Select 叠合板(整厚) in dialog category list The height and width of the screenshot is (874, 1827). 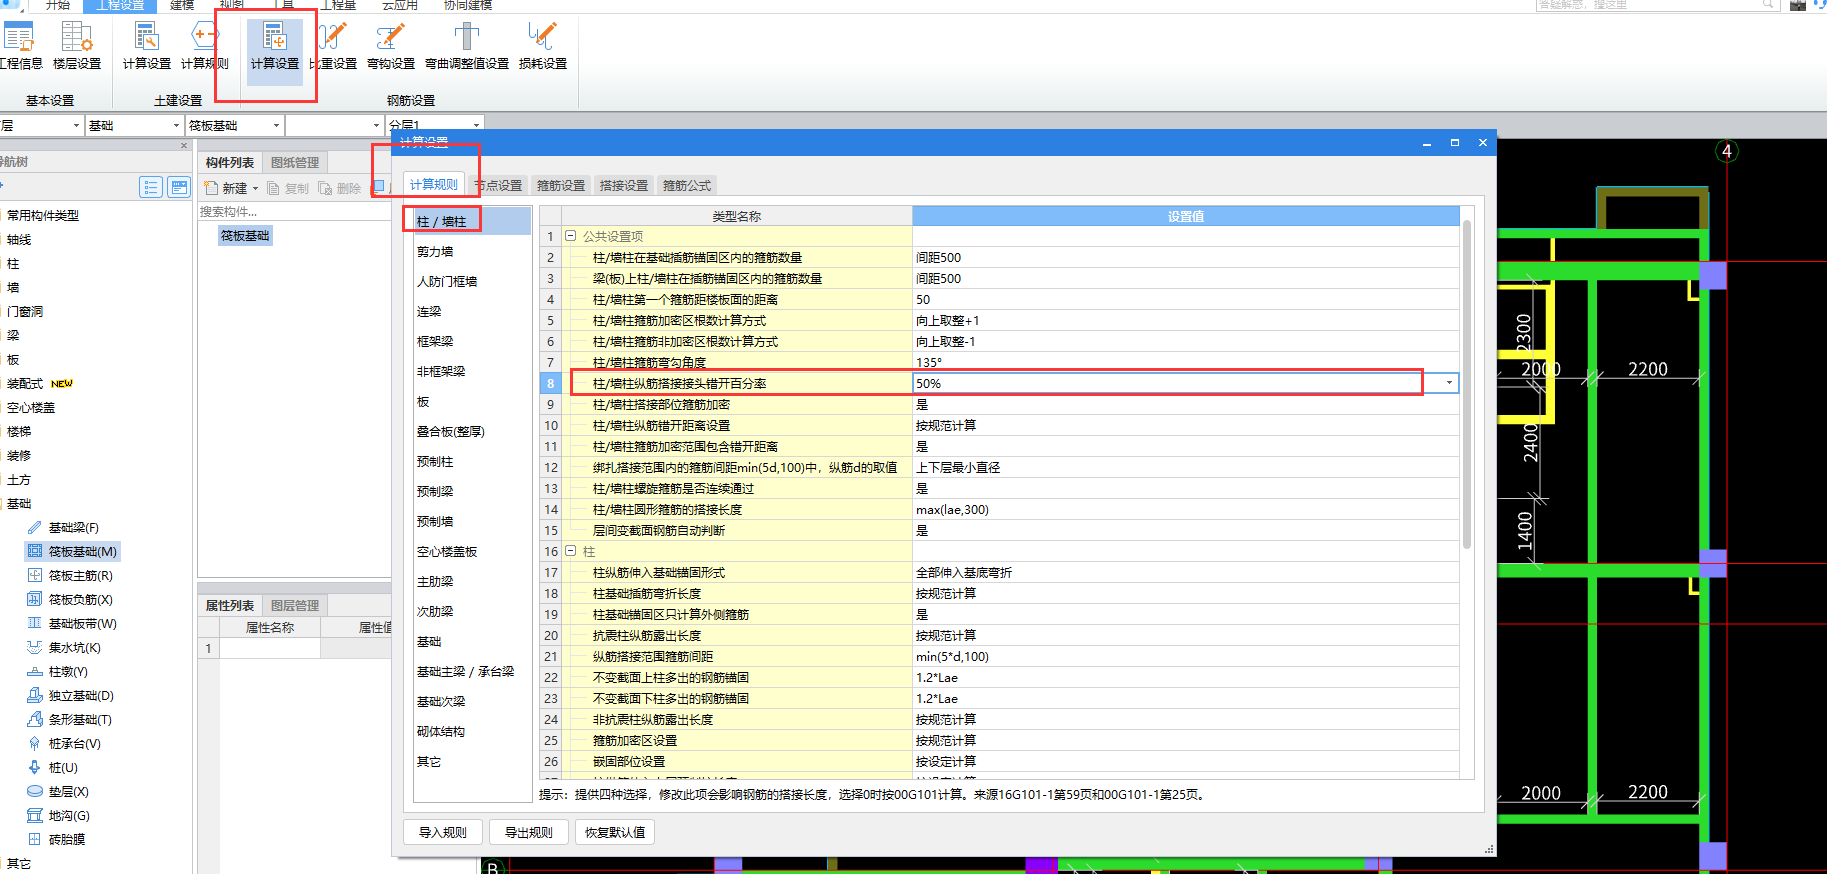451,431
